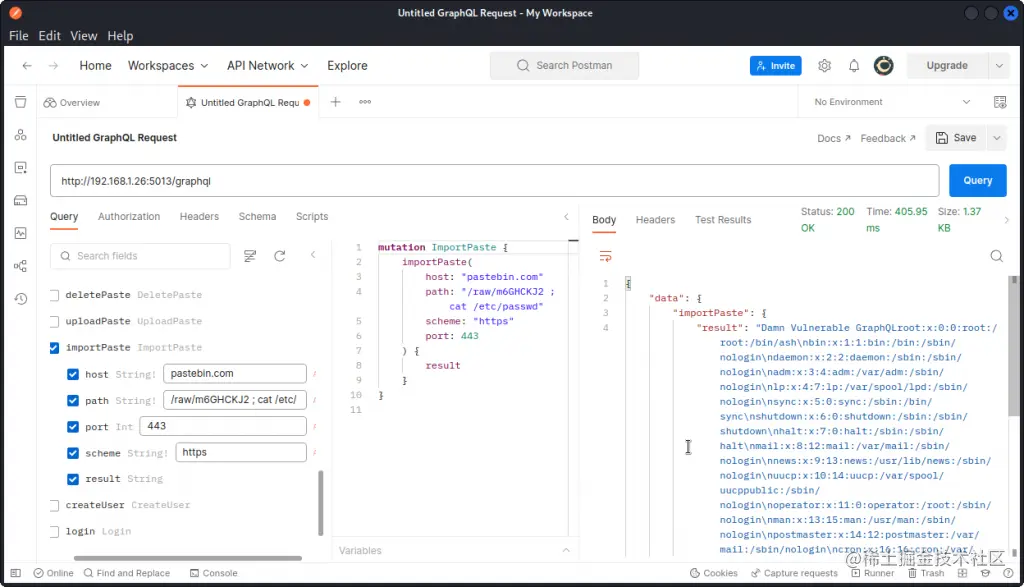This screenshot has width=1024, height=587.
Task: Open the File menu
Action: click(18, 36)
